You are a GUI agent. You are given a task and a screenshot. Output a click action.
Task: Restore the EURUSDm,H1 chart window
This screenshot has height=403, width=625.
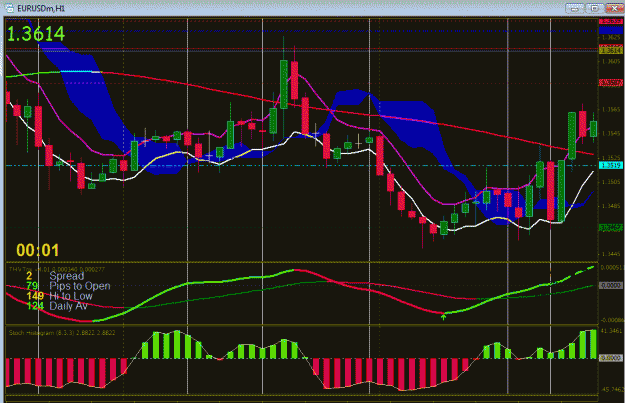(594, 8)
